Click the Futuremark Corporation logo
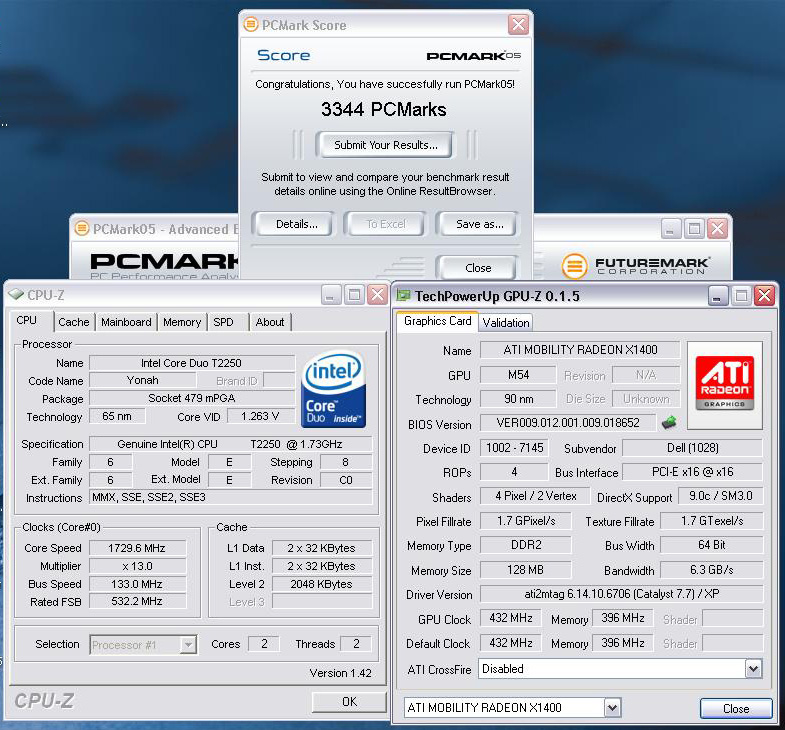Viewport: 785px width, 730px height. 636,265
